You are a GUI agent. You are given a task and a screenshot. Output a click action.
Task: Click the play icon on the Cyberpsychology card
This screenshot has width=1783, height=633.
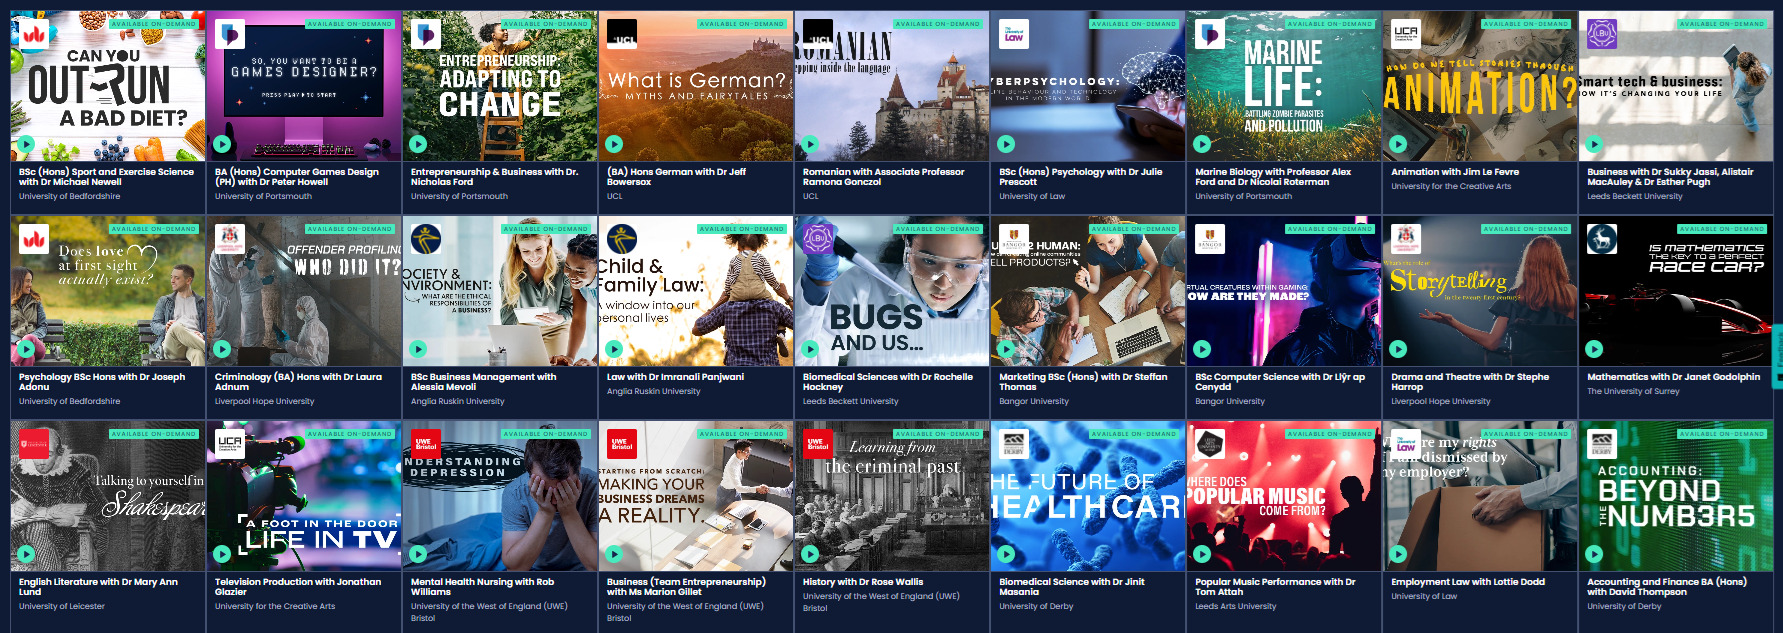point(1006,144)
